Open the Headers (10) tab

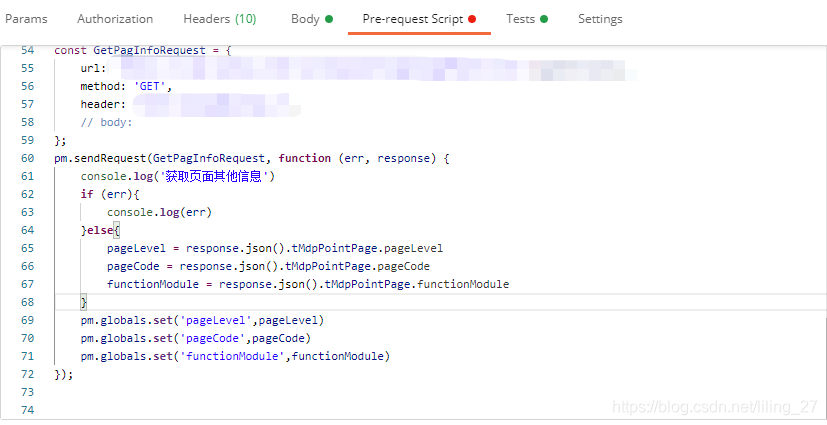(220, 19)
